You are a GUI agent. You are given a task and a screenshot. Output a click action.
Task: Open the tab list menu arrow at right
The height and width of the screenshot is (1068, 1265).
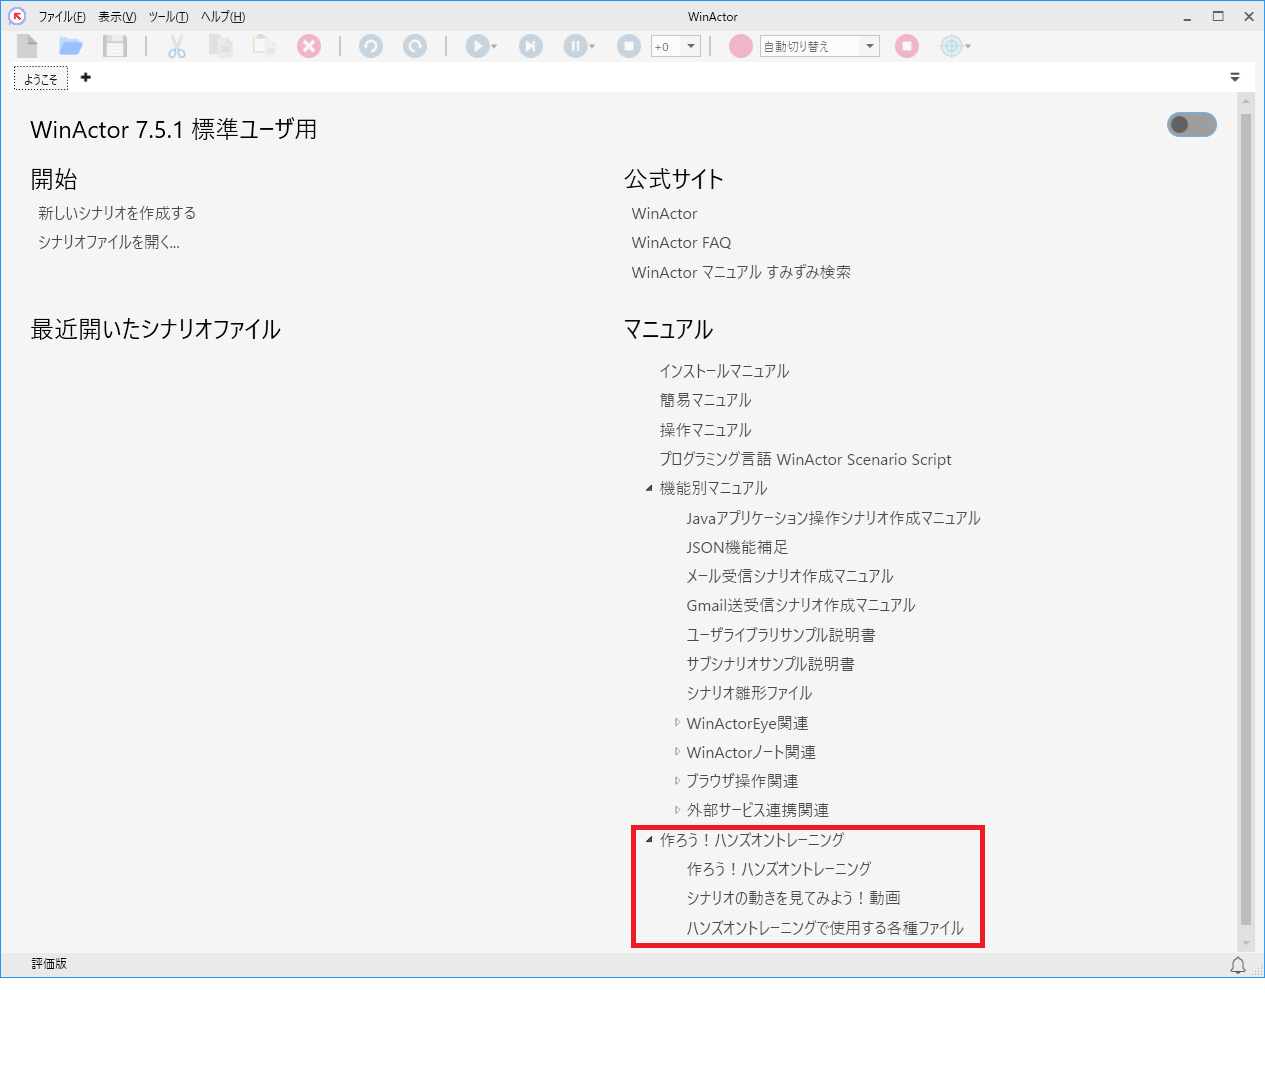coord(1235,77)
